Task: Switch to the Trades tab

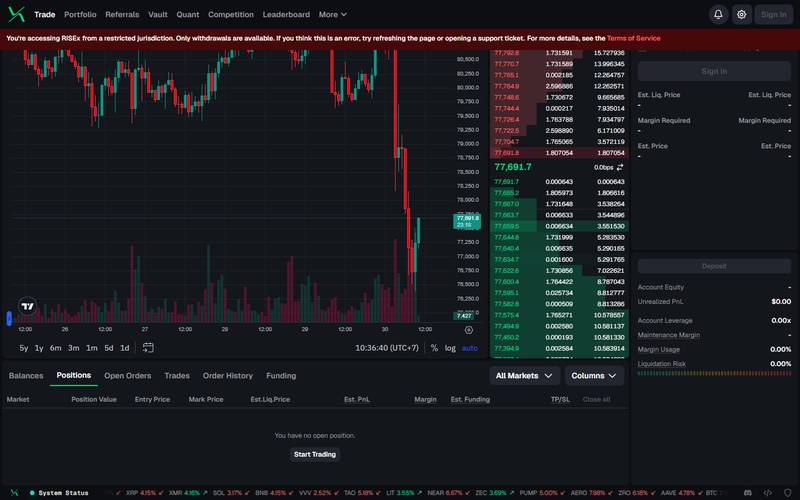Action: coord(177,376)
